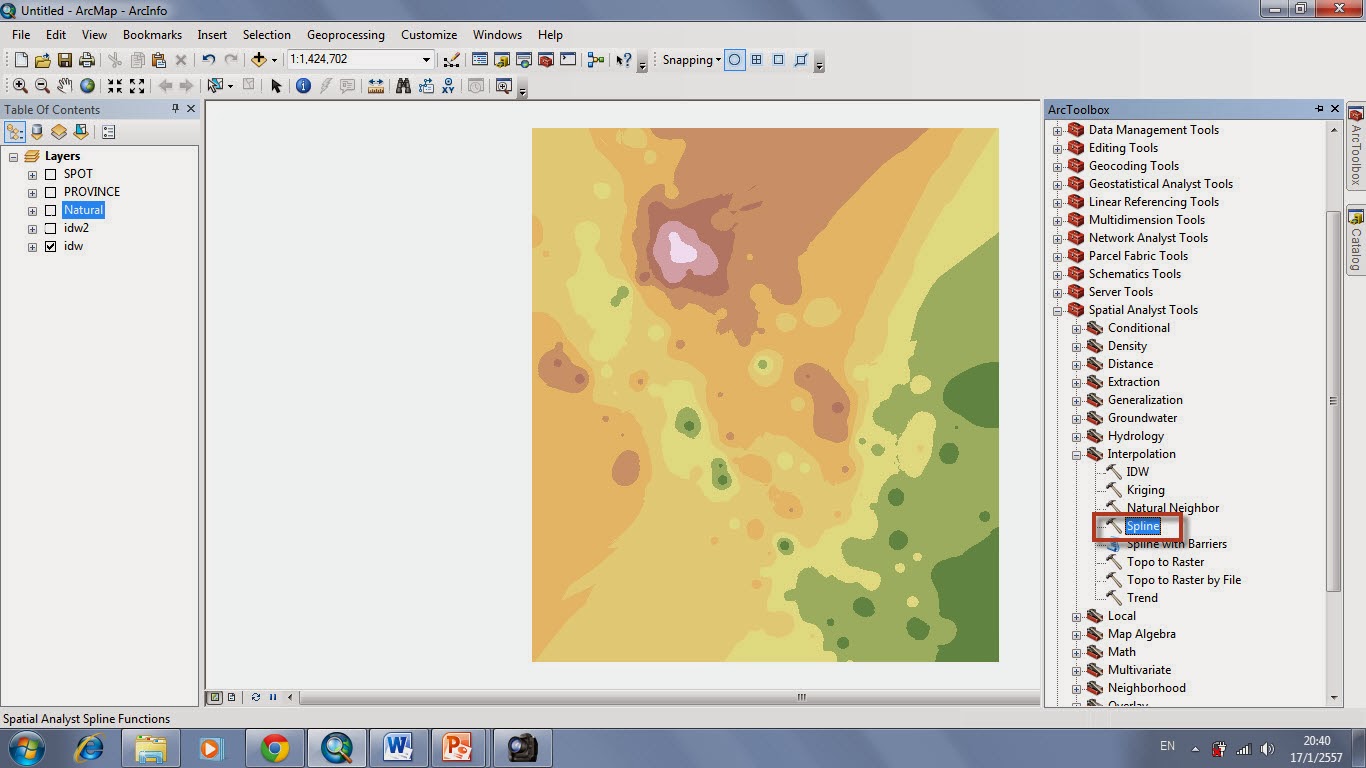This screenshot has width=1366, height=768.
Task: Launch the ModelBuilder window icon
Action: (x=596, y=60)
